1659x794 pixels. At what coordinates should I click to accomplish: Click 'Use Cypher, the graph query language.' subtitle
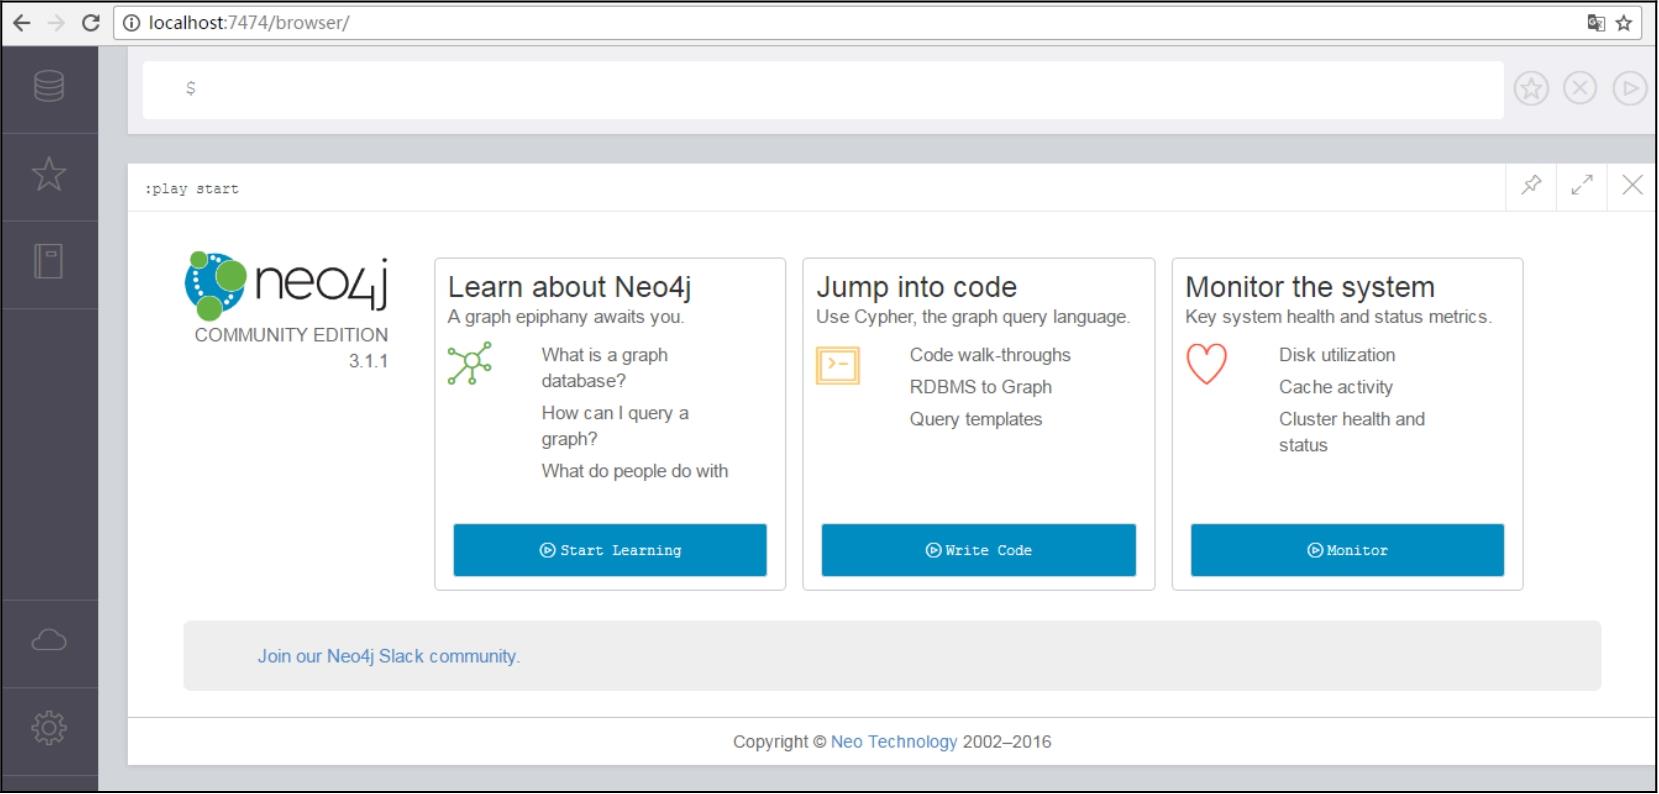(x=973, y=317)
